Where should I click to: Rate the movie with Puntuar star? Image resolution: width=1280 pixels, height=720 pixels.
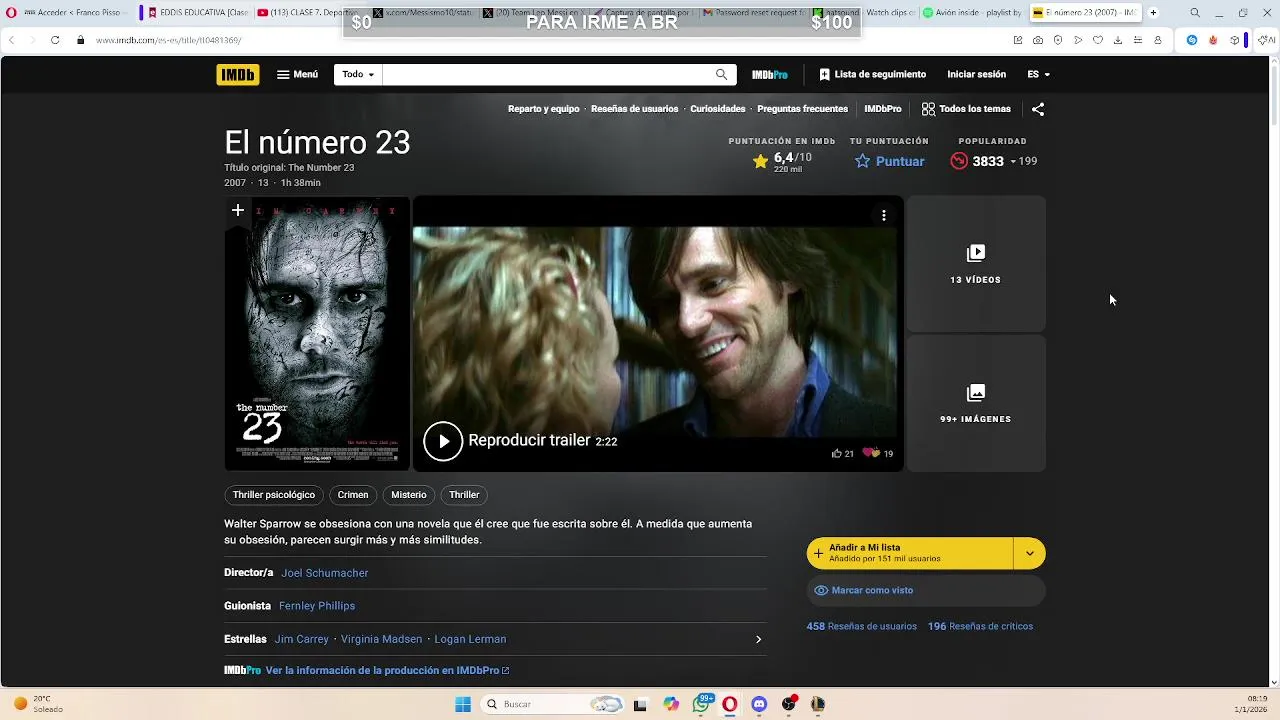tap(889, 161)
